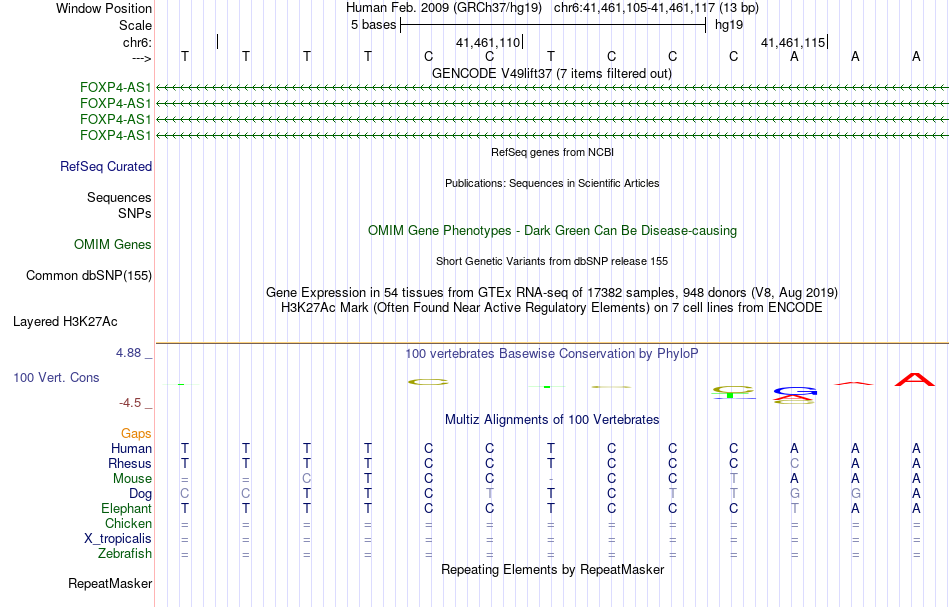Click the Rhesus species label
The width and height of the screenshot is (950, 607).
coord(130,463)
